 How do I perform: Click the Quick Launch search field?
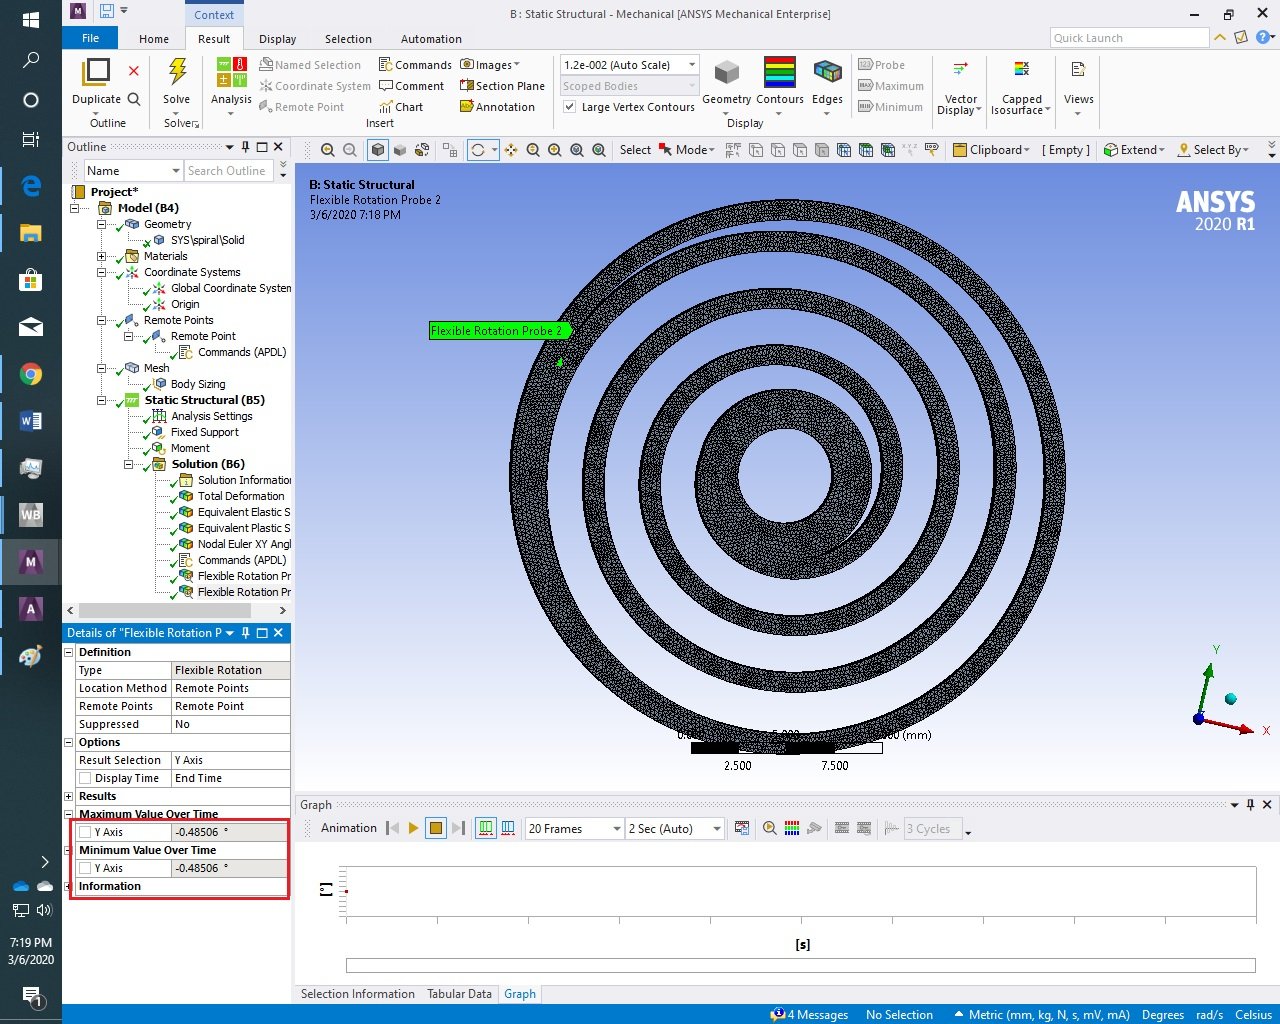click(1129, 38)
